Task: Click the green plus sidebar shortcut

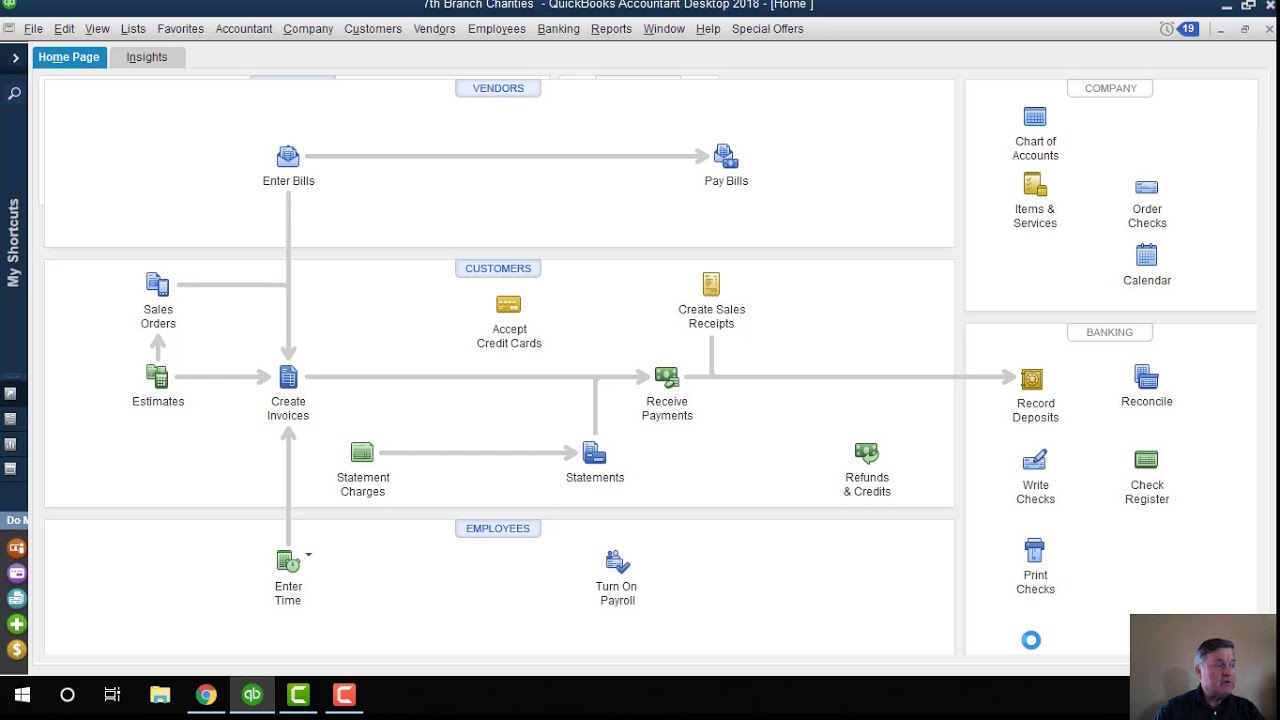Action: 16,625
